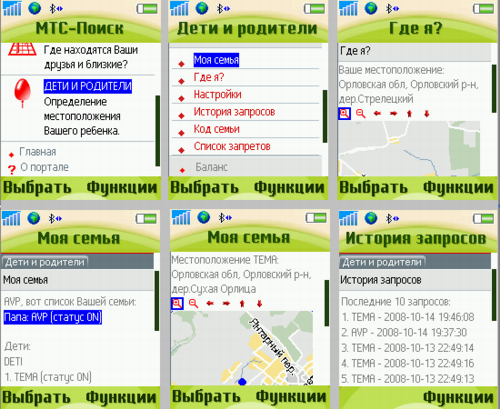
Task: Open the Настройки menu entry
Action: point(217,95)
